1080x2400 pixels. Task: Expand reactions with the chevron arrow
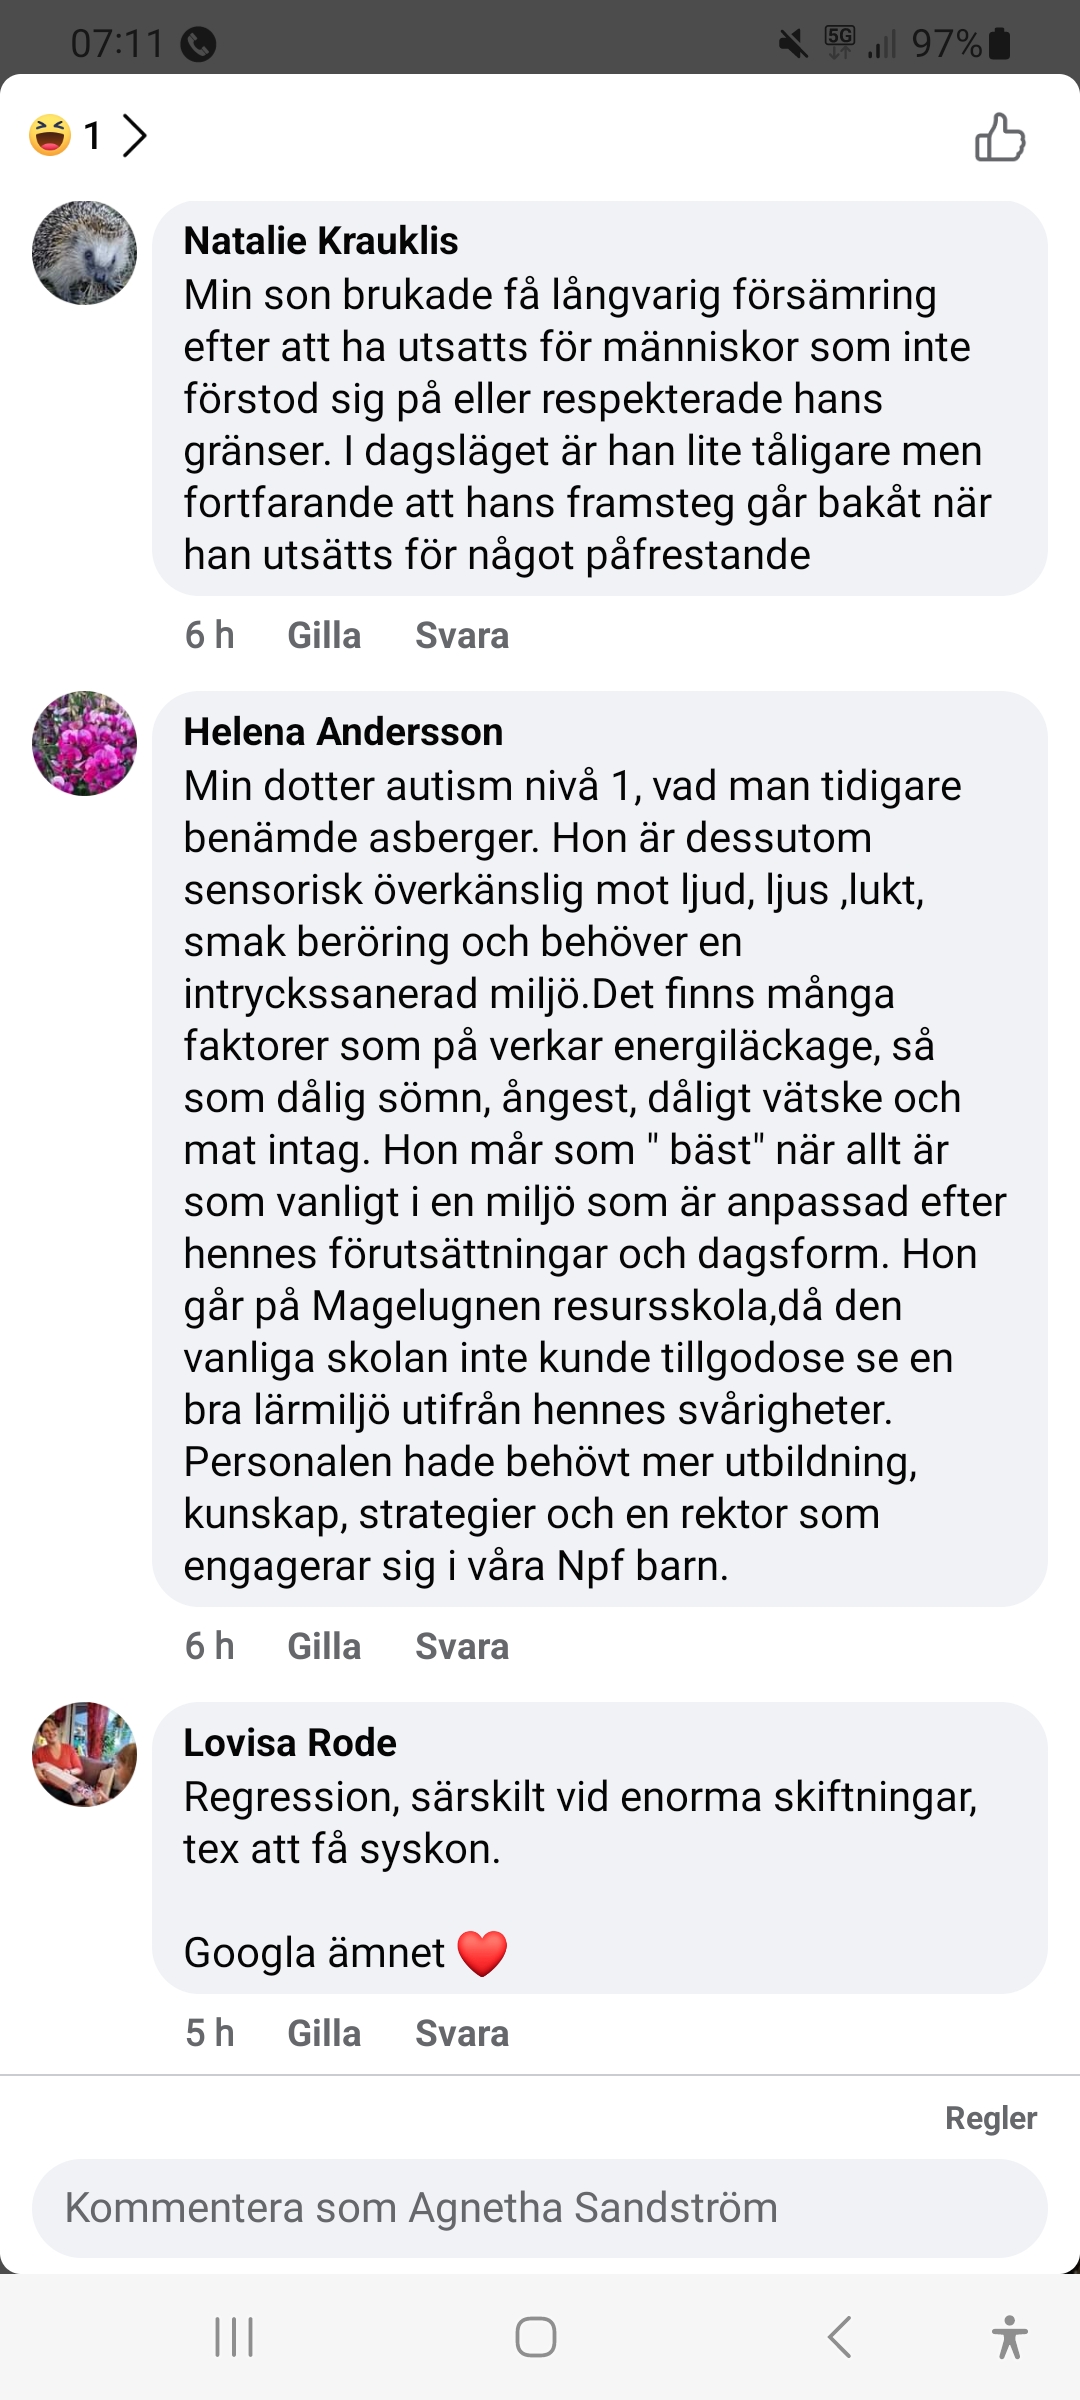pyautogui.click(x=134, y=135)
